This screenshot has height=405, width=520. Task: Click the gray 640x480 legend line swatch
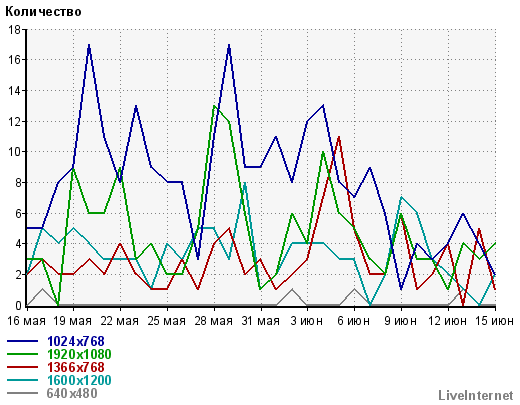(22, 393)
